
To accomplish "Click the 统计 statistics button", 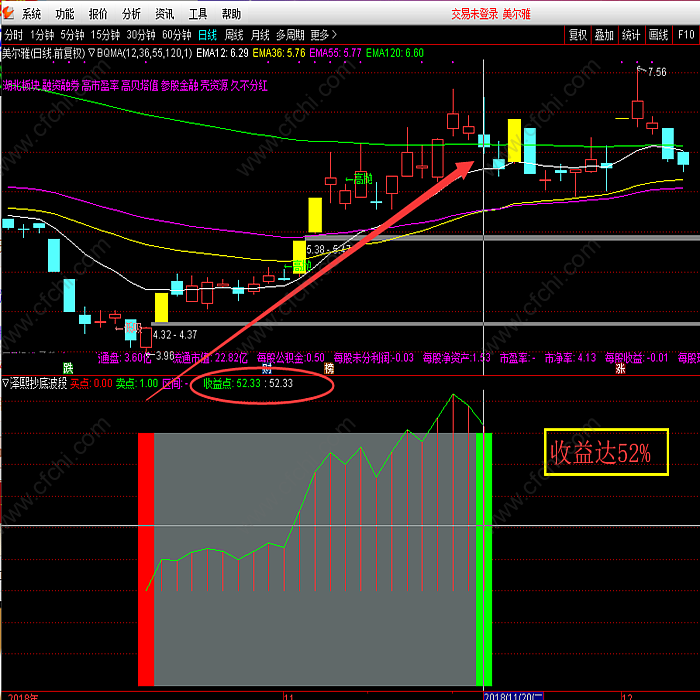I will [x=631, y=35].
